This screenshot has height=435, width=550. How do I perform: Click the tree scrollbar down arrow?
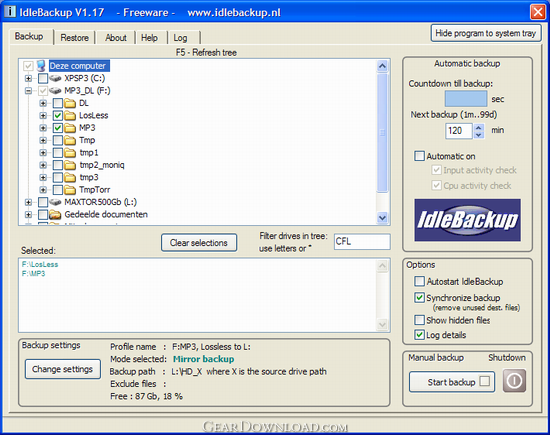(x=382, y=218)
